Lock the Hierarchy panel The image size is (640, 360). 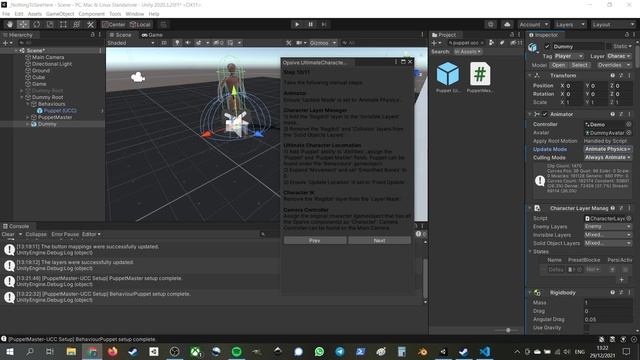click(93, 35)
